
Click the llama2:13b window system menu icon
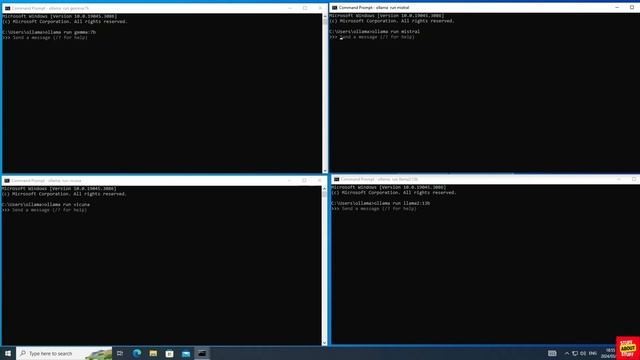click(336, 179)
